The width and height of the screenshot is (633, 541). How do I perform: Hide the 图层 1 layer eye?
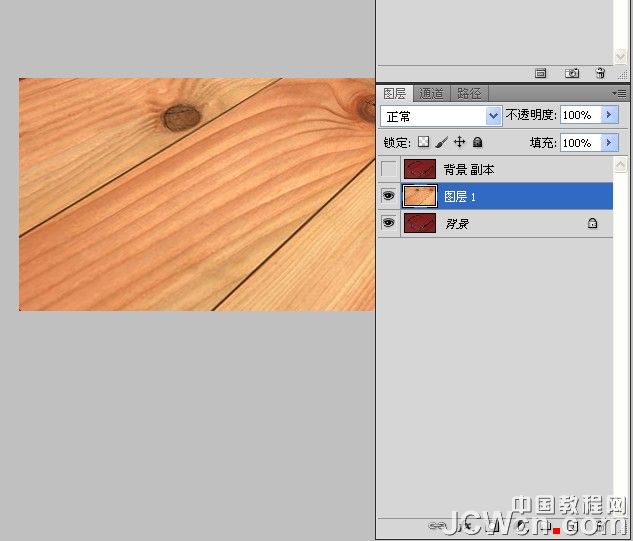(x=388, y=196)
